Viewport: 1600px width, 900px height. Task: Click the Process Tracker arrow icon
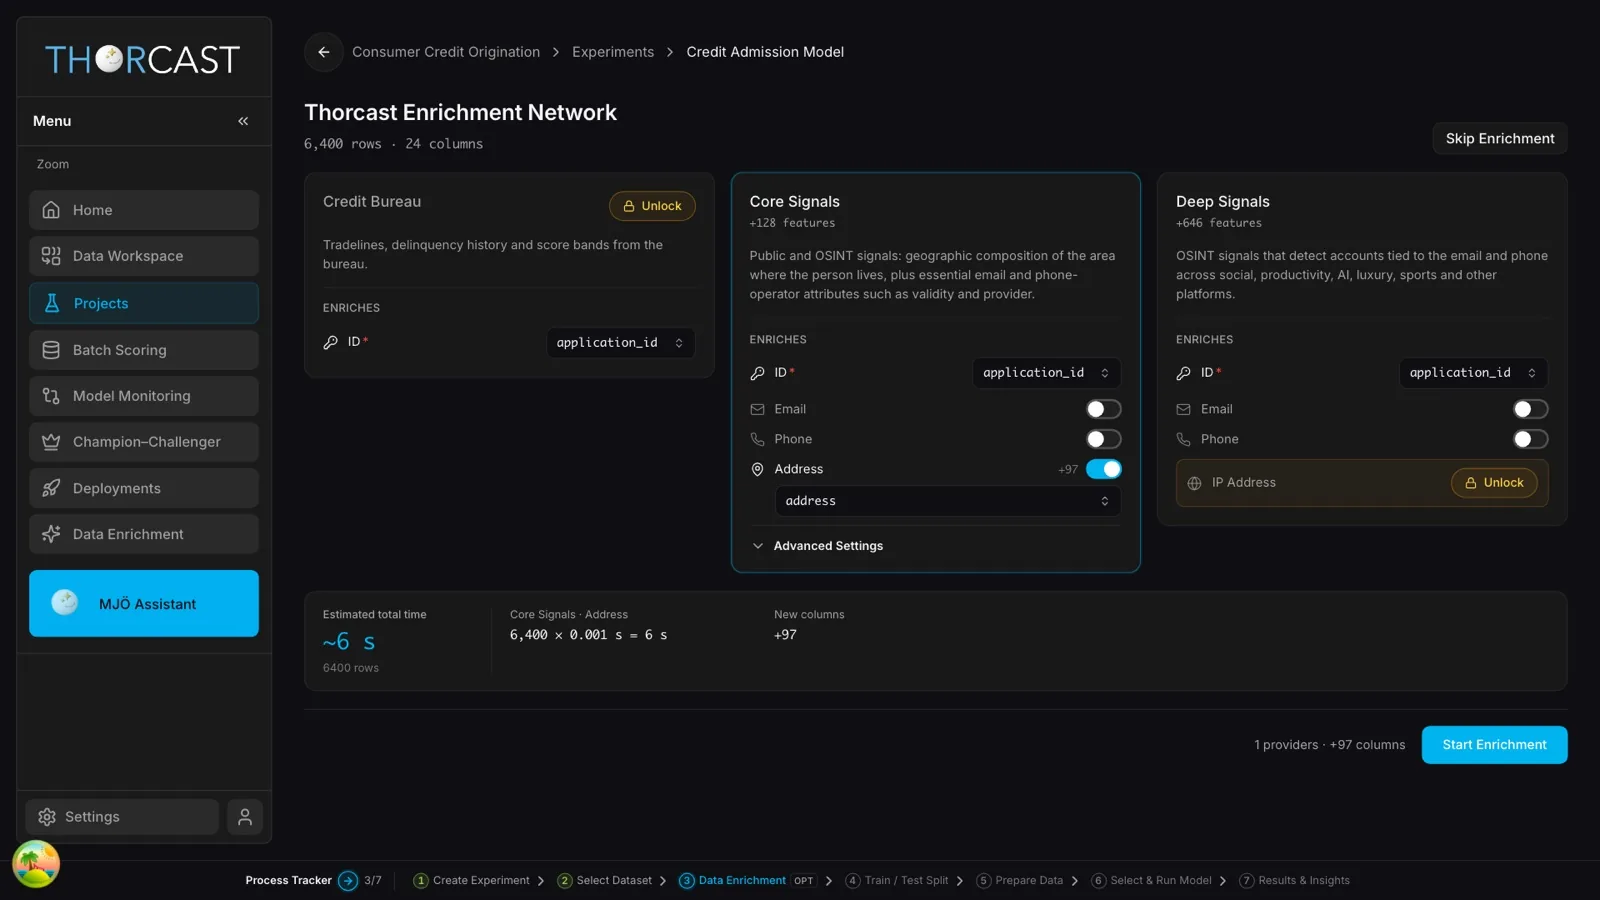click(x=348, y=881)
